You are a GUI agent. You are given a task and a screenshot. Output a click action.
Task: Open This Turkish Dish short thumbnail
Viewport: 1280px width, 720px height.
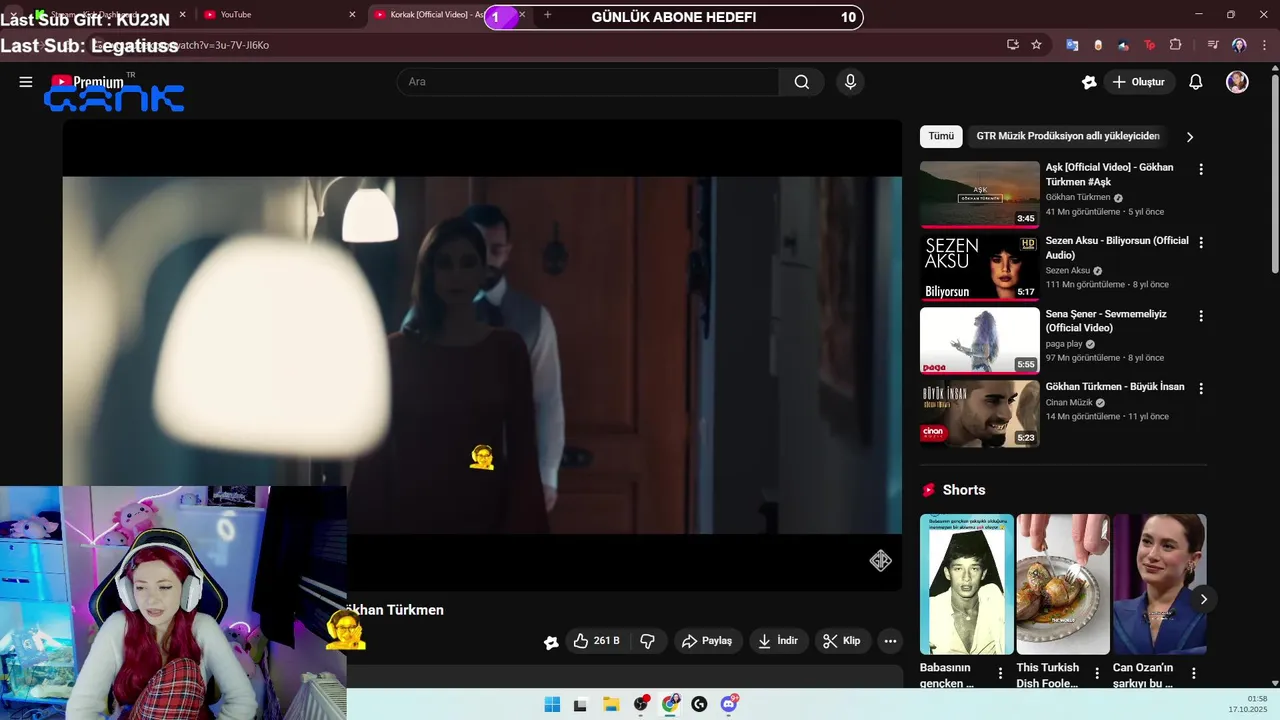click(1063, 584)
